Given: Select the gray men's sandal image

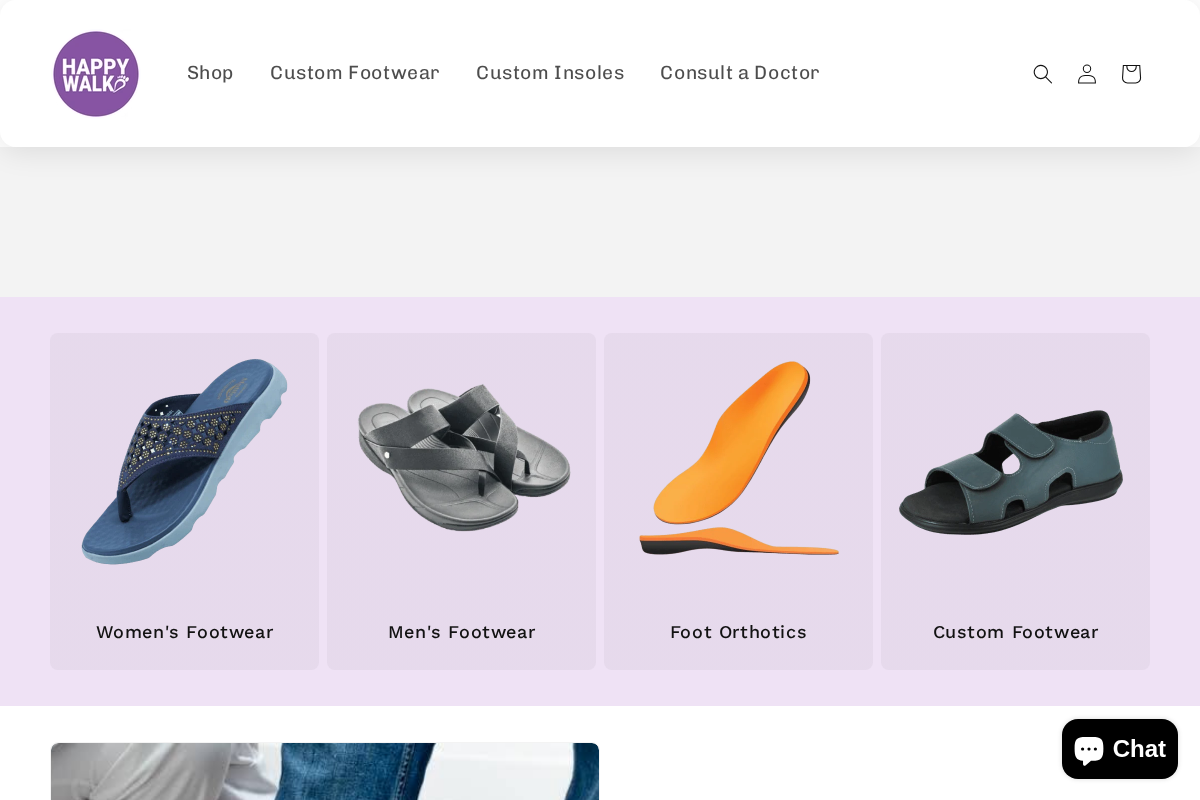Looking at the screenshot, I should pyautogui.click(x=461, y=460).
